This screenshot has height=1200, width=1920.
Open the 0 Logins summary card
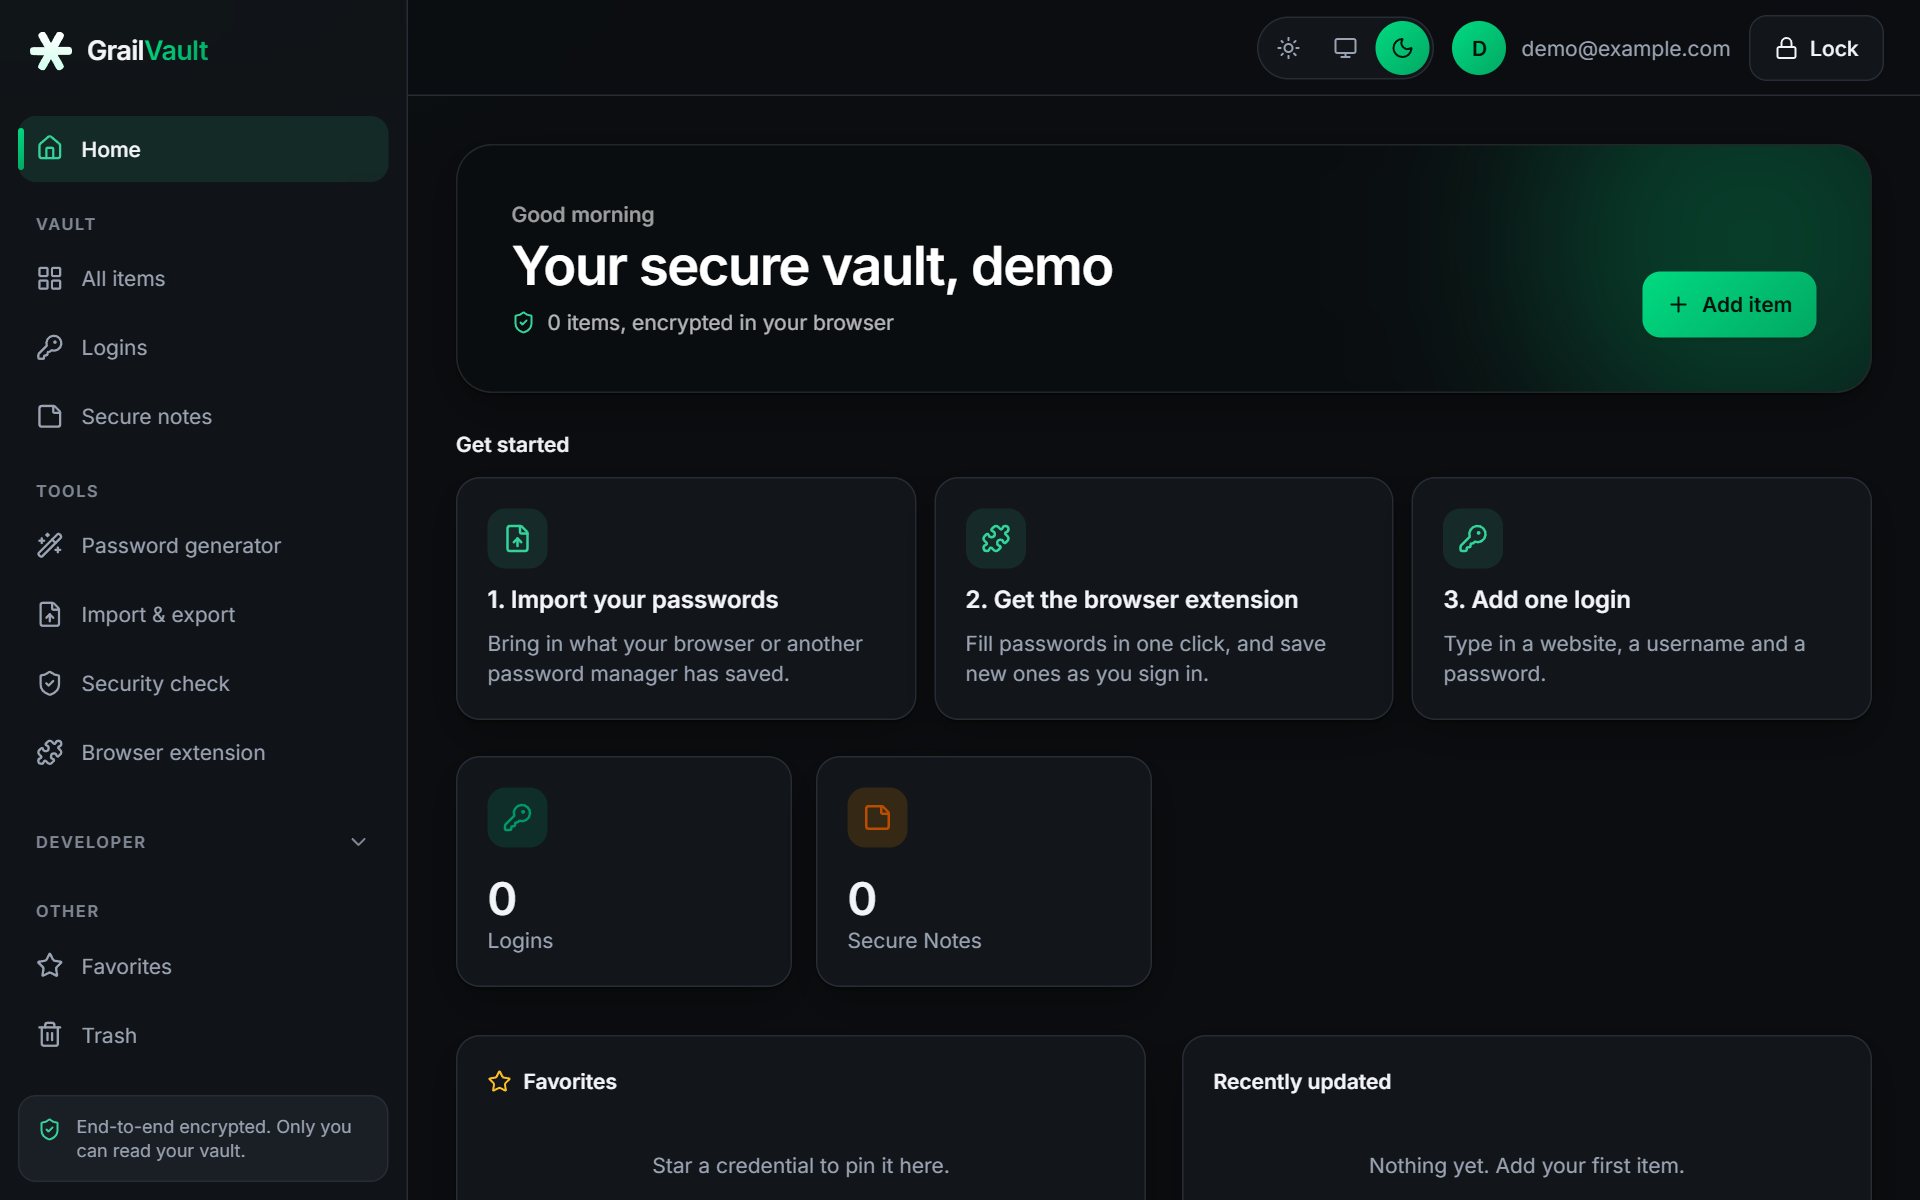624,871
